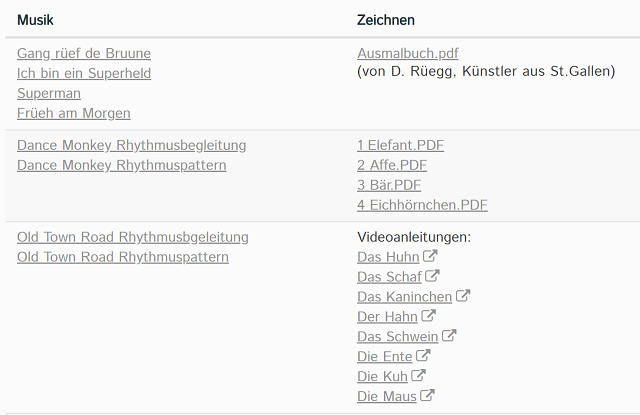Download Ausmalbuch.pdf

(x=408, y=53)
